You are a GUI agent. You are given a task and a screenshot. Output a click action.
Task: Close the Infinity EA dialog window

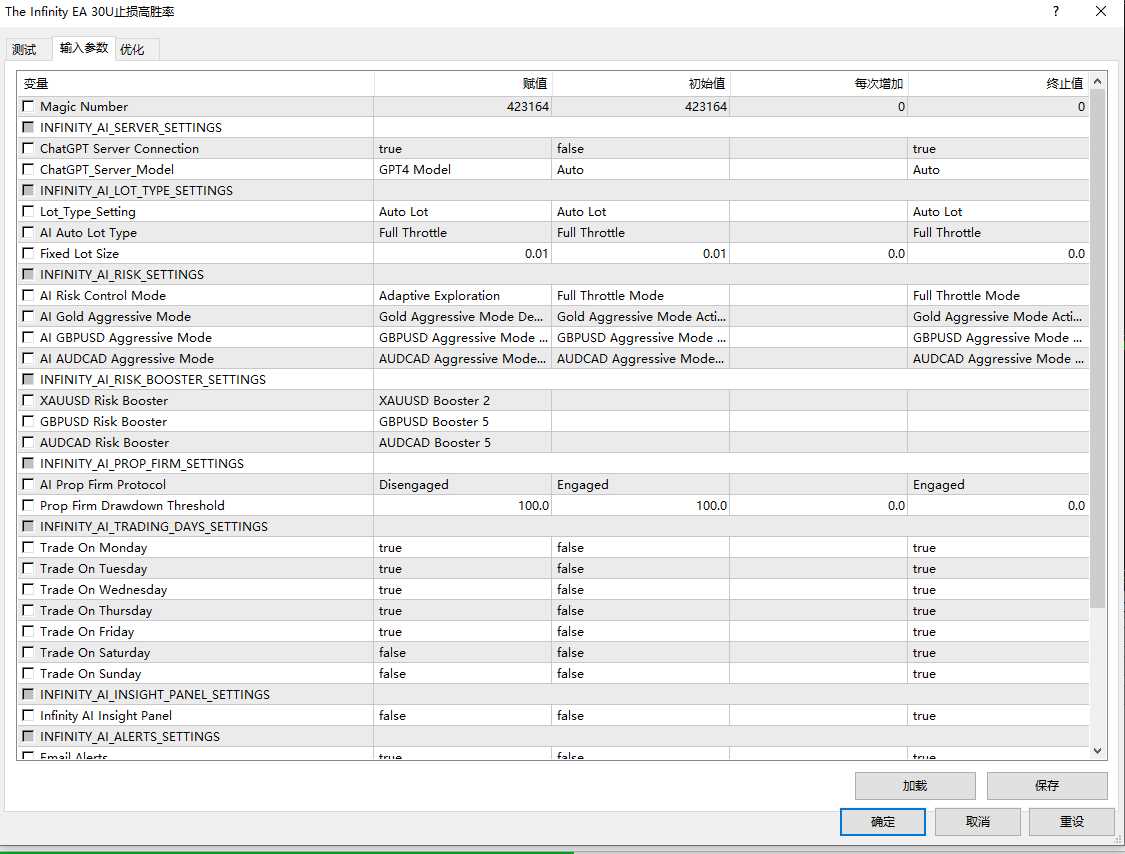(1101, 12)
